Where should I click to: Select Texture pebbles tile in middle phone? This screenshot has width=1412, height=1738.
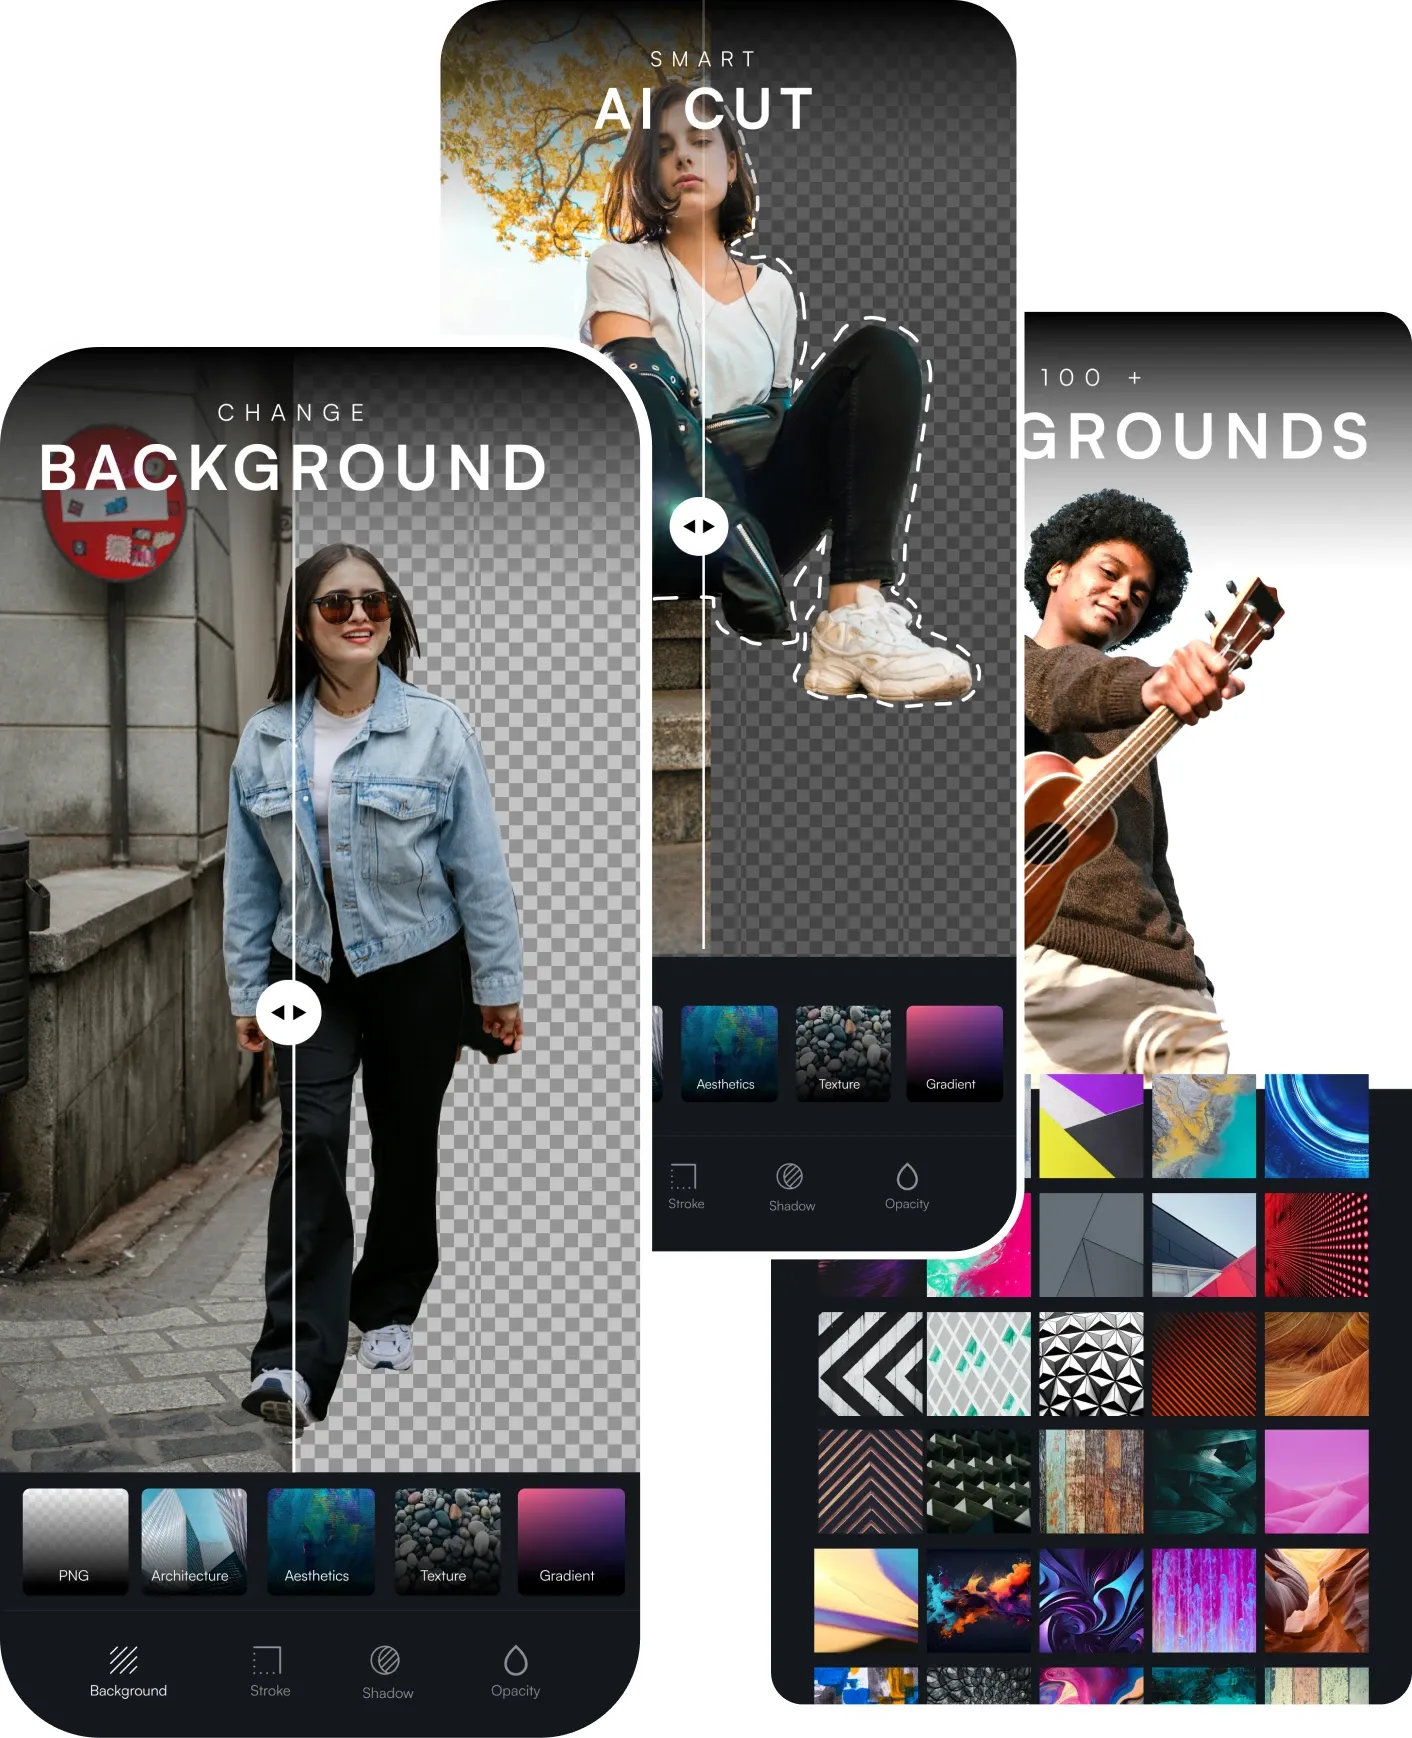842,1053
